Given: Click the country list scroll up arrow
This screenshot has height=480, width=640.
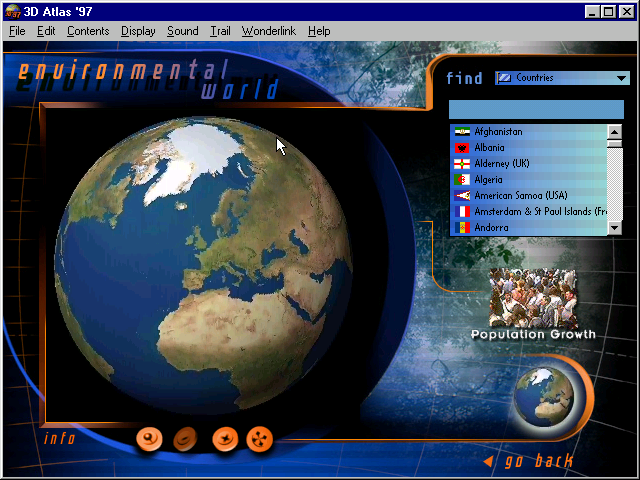Looking at the screenshot, I should coord(614,132).
